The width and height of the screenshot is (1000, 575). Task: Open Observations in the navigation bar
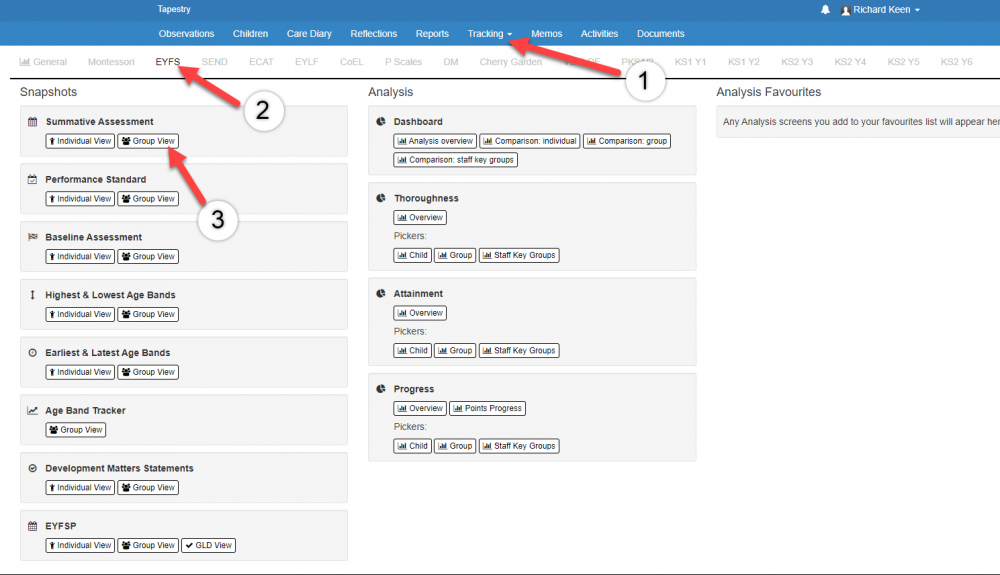click(x=186, y=34)
